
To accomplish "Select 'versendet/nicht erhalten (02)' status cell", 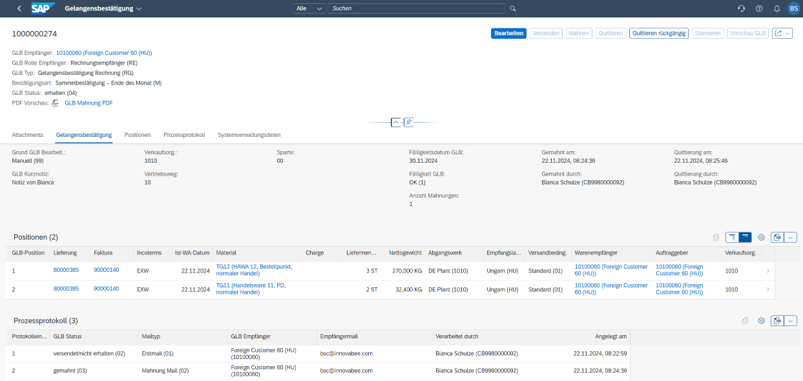I will pos(89,353).
